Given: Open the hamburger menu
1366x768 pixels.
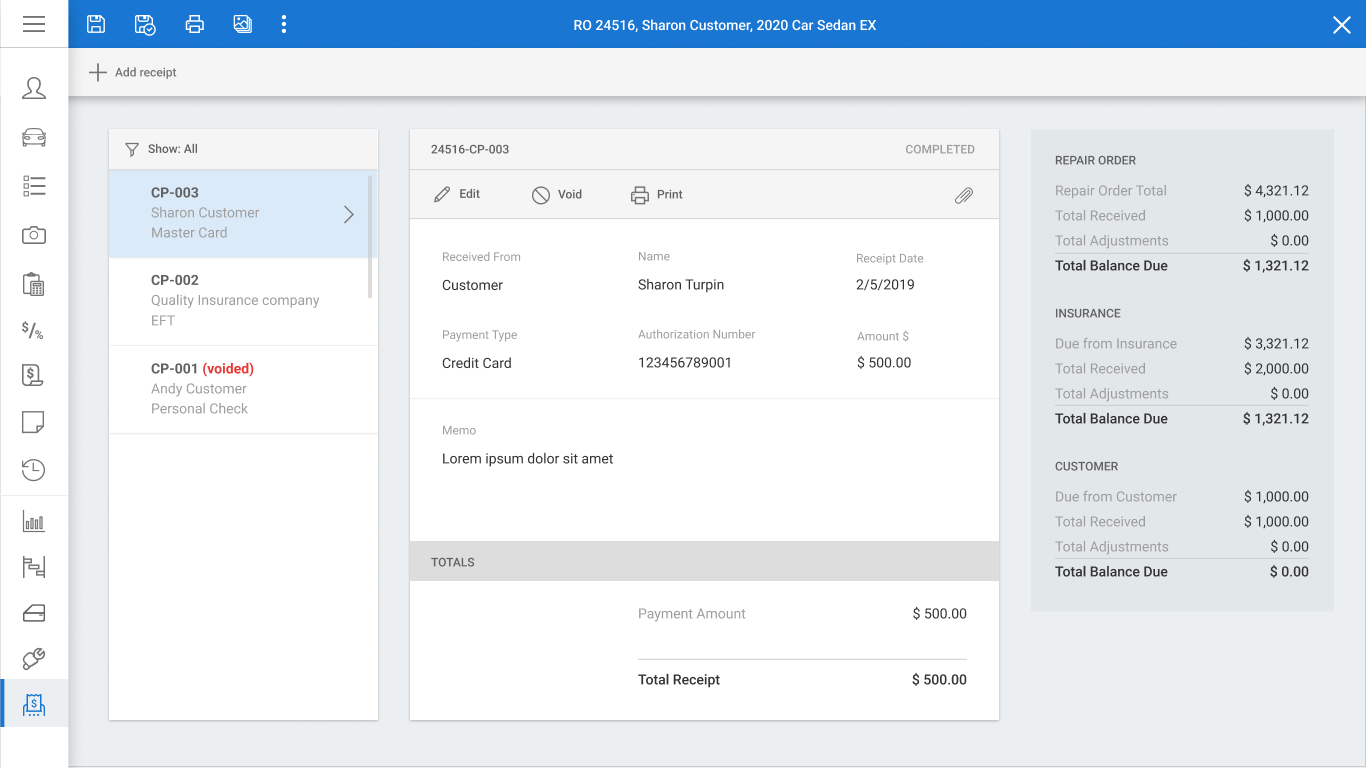Looking at the screenshot, I should point(34,24).
